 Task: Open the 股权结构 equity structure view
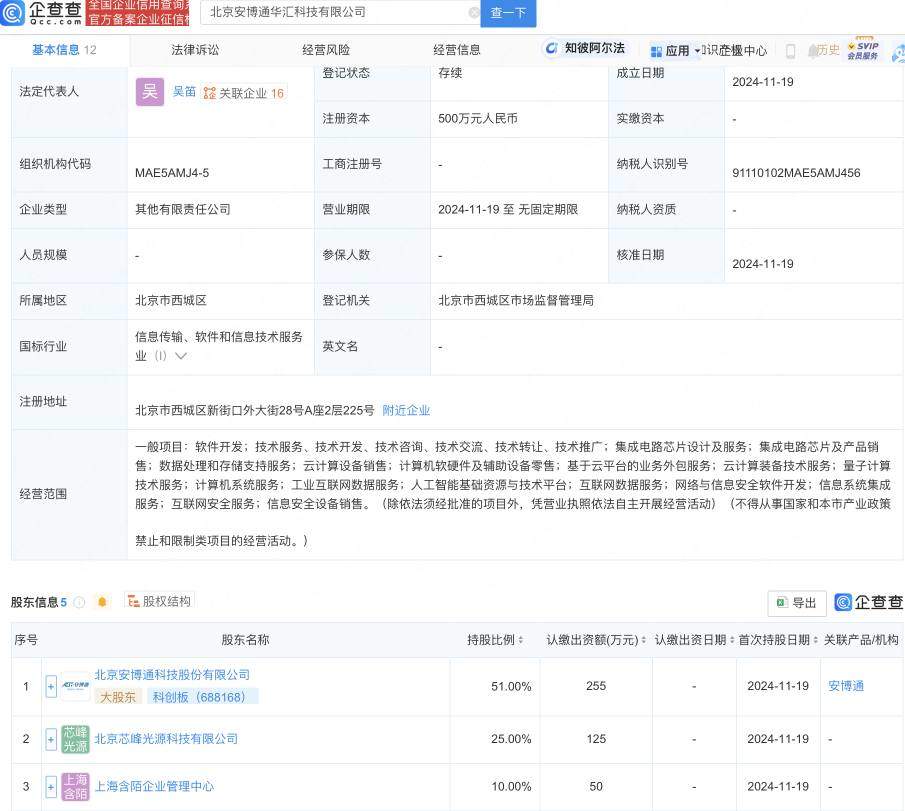click(159, 601)
